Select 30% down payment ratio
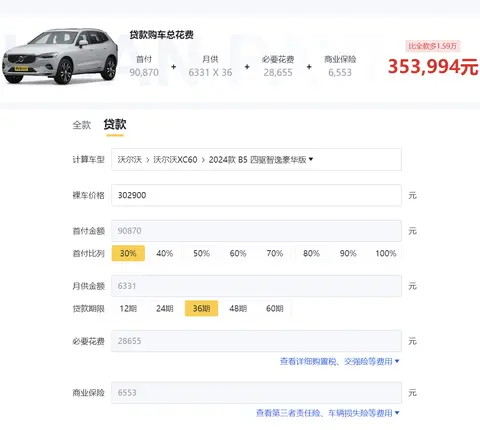 128,253
